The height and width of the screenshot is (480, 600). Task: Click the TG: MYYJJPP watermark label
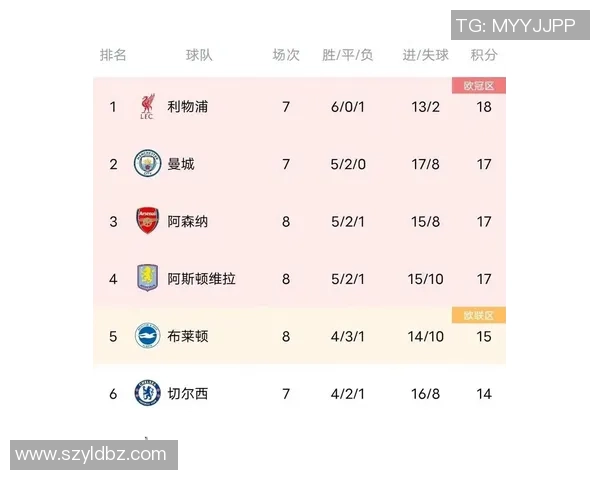(516, 25)
